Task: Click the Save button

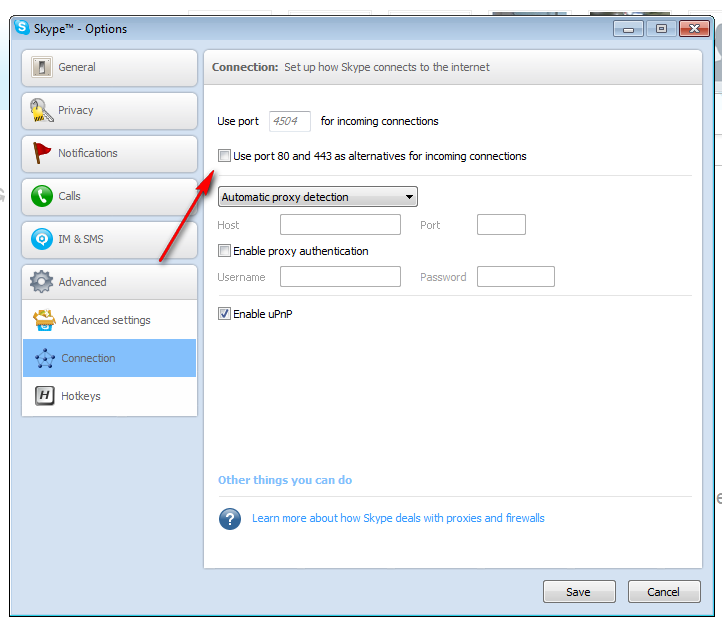Action: [579, 592]
